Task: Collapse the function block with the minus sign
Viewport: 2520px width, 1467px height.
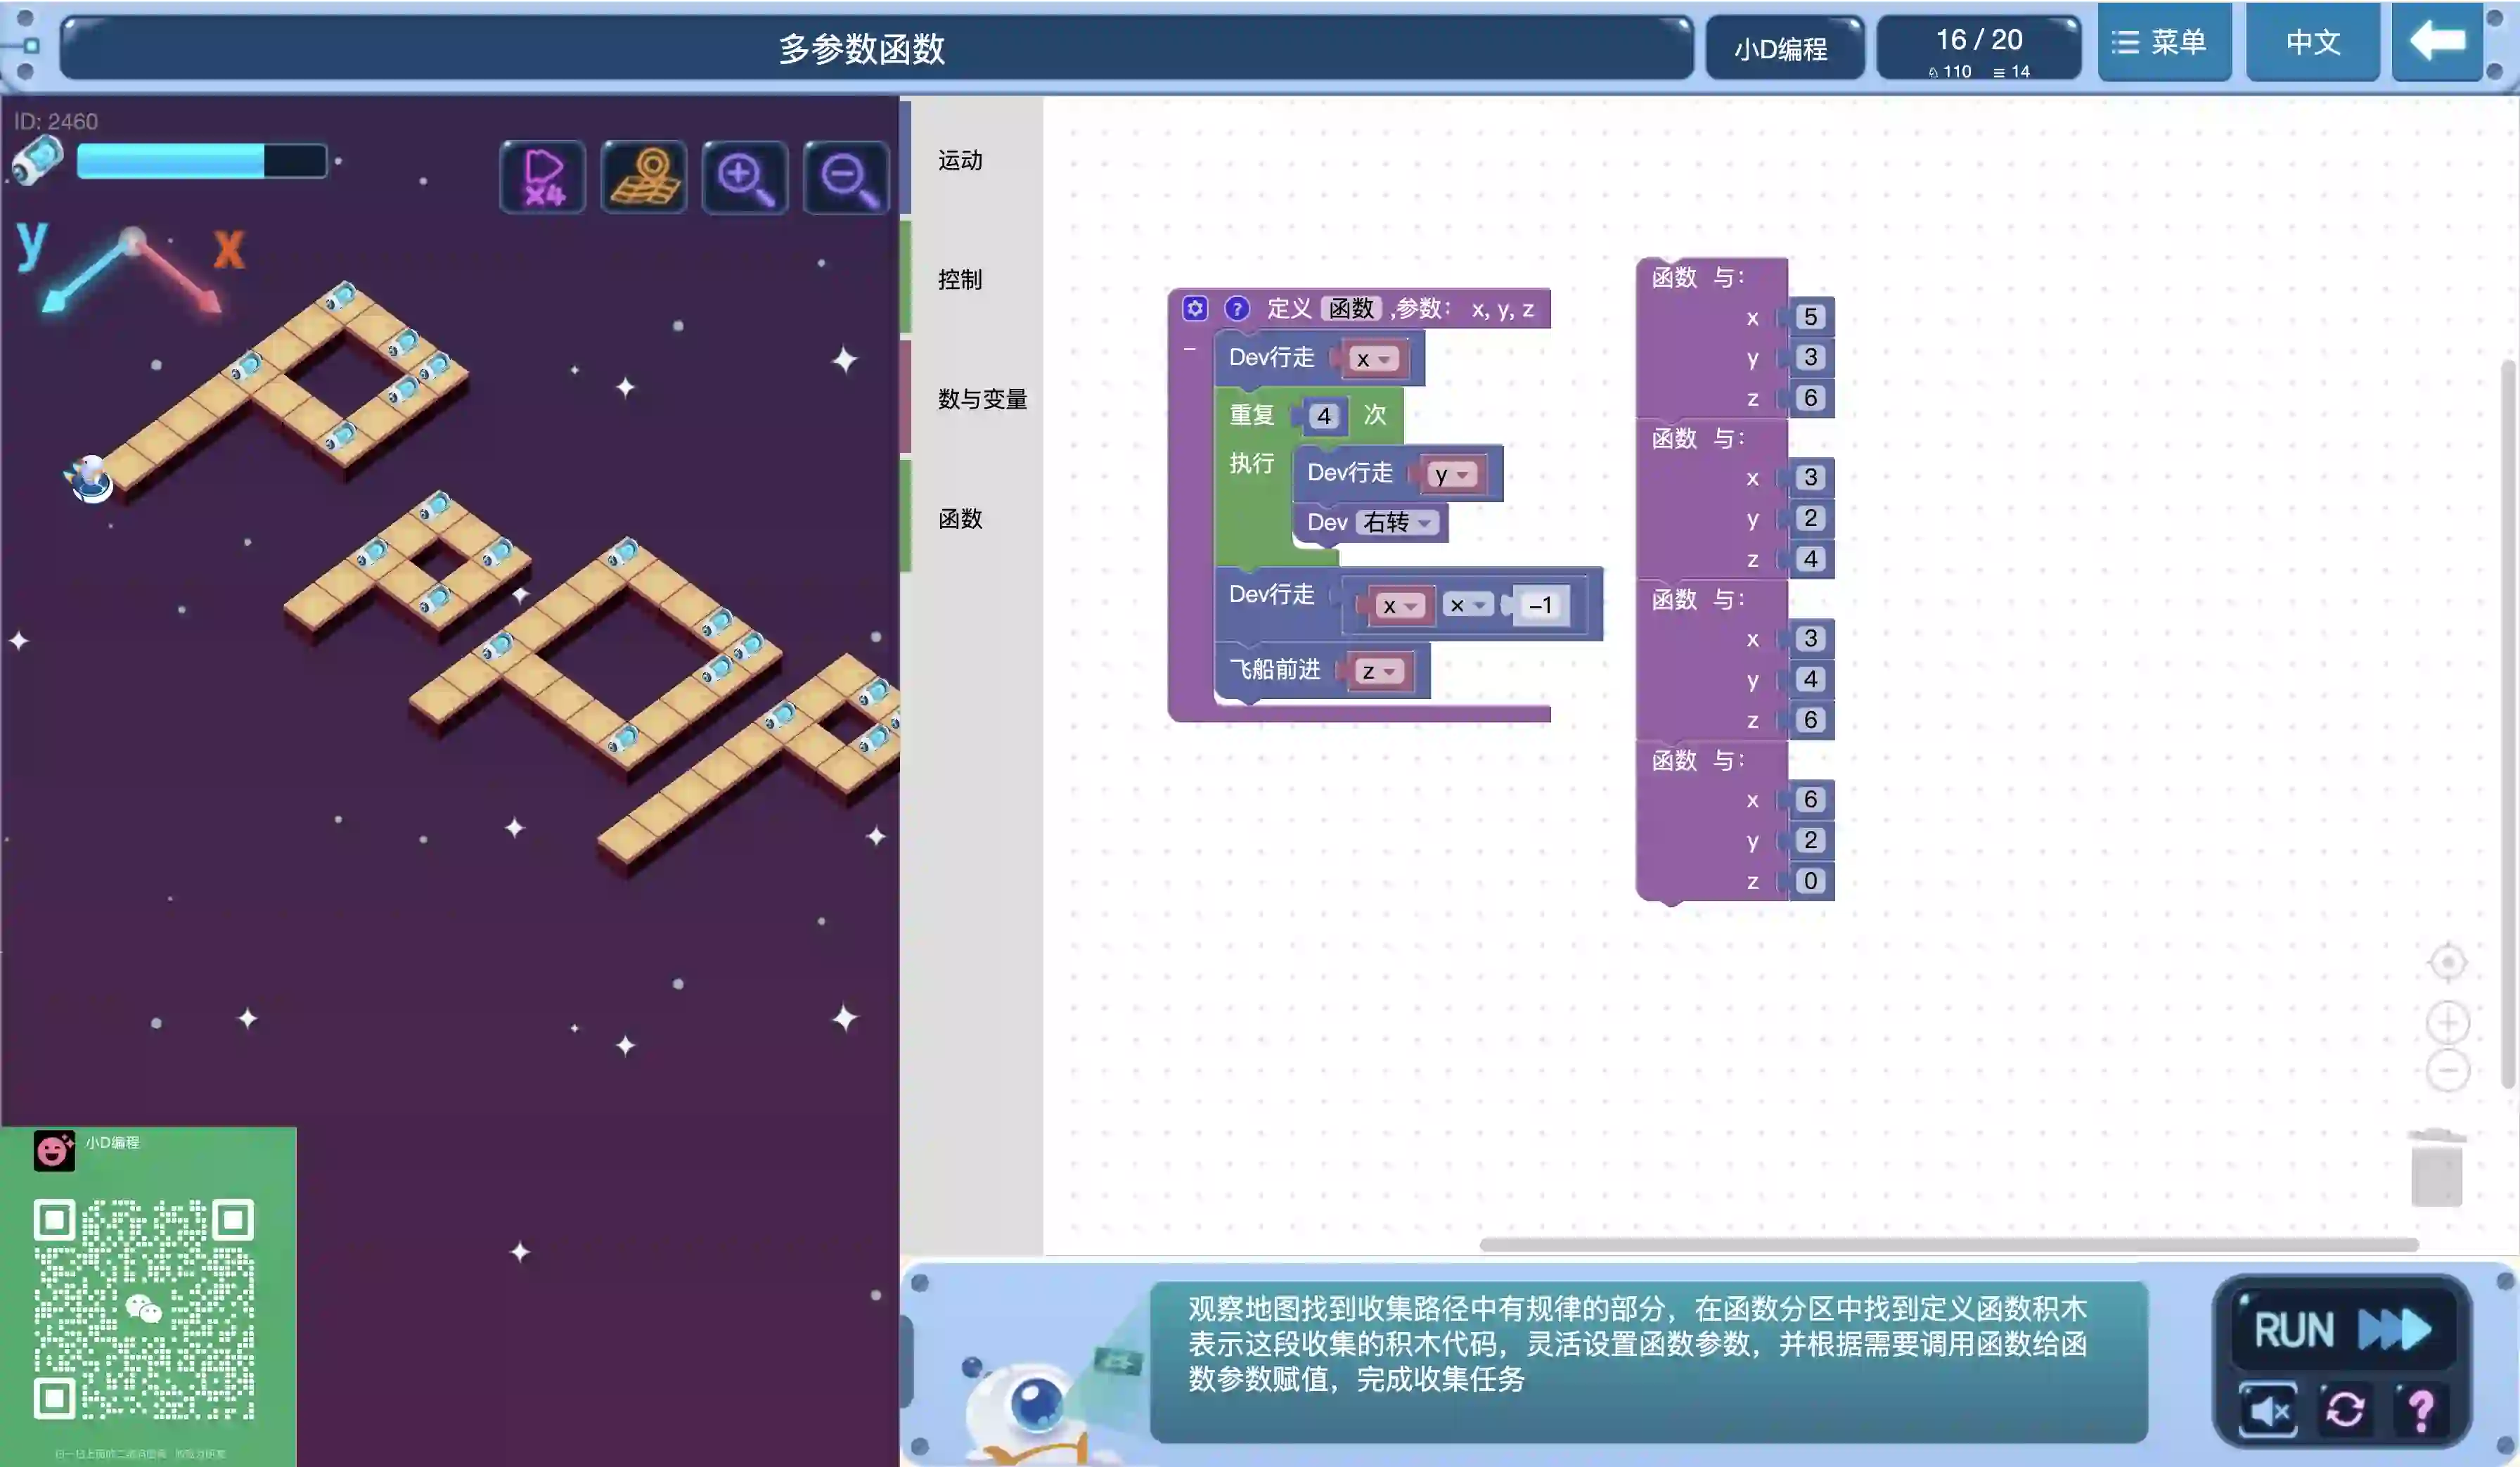Action: (x=1190, y=349)
